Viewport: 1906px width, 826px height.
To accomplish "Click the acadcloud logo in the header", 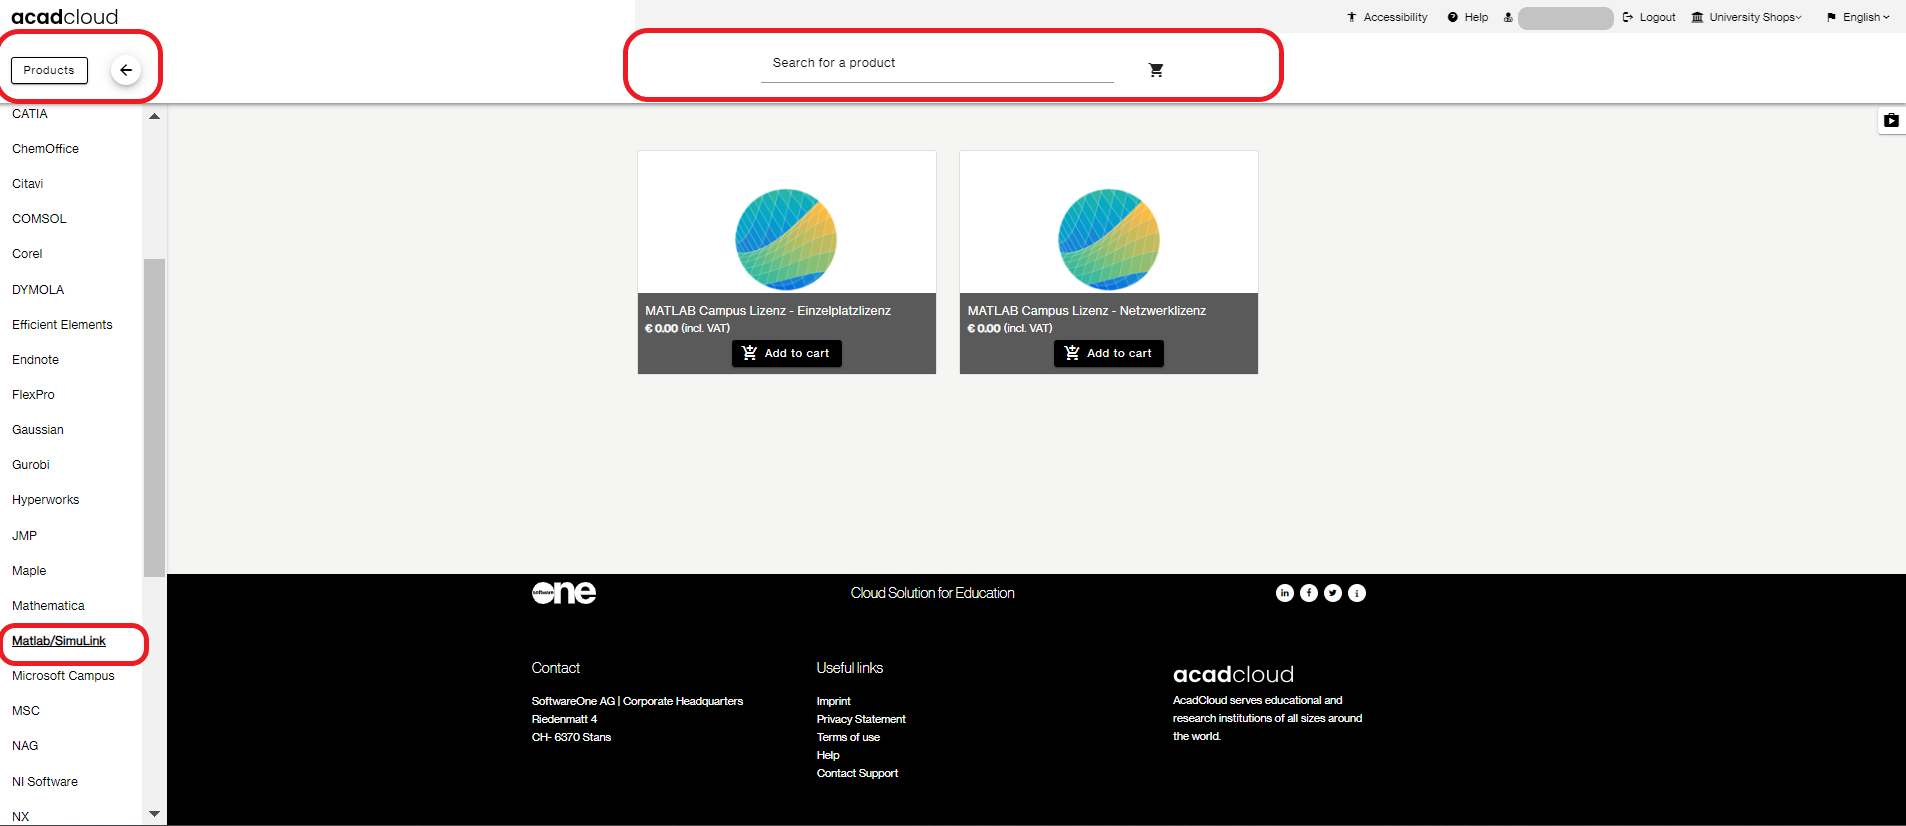I will (x=65, y=17).
